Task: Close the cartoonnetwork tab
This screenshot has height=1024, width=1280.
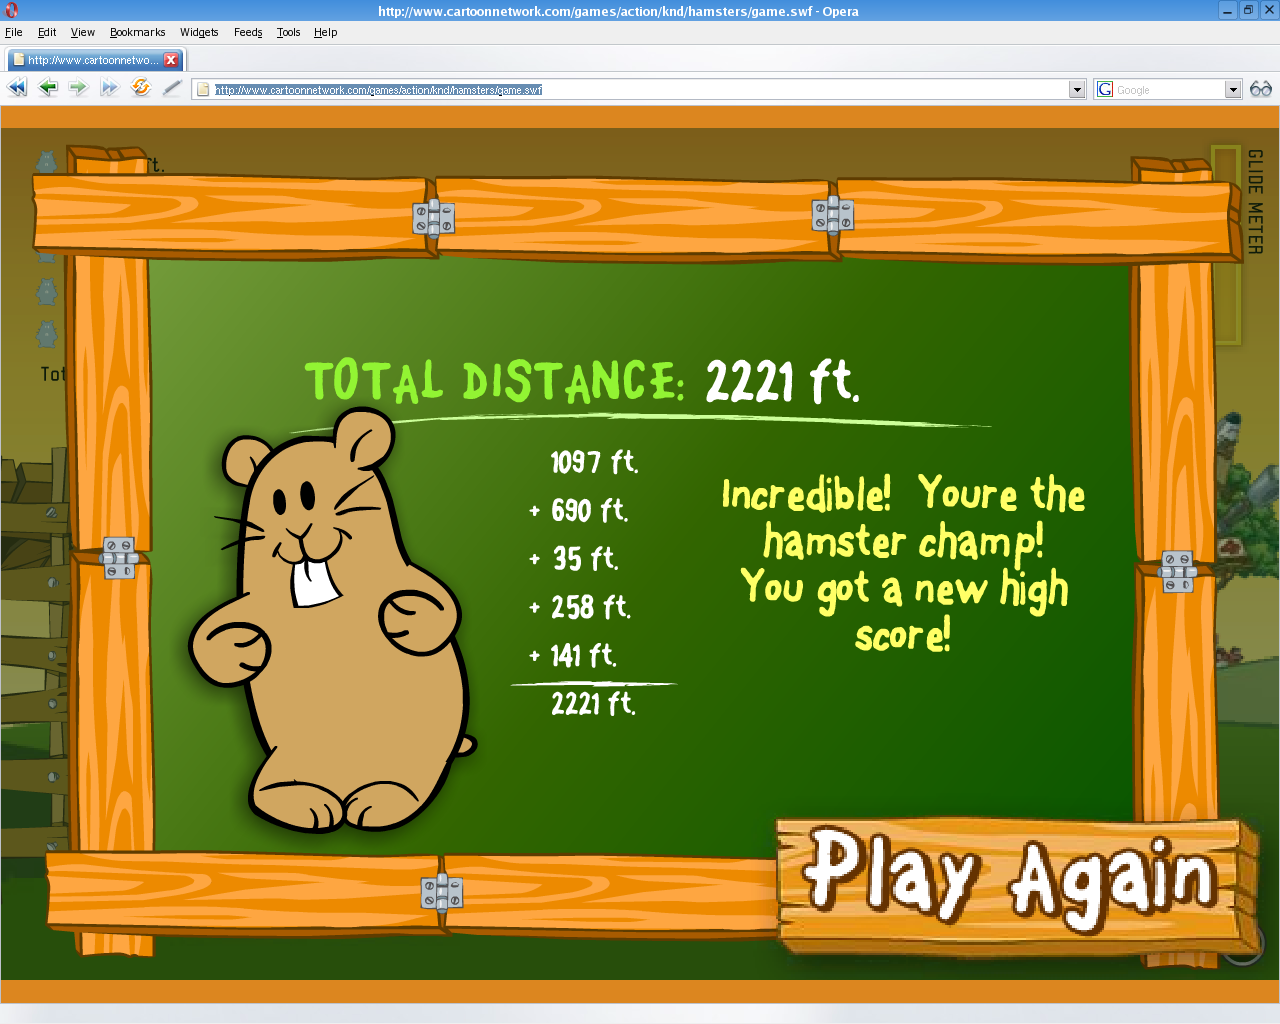Action: (x=171, y=60)
